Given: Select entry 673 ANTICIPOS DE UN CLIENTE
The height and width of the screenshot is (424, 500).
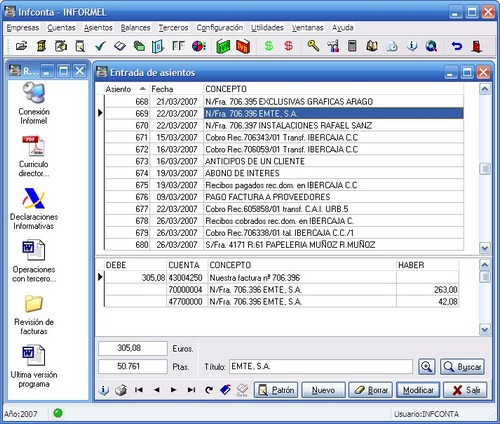Looking at the screenshot, I should point(284,161).
